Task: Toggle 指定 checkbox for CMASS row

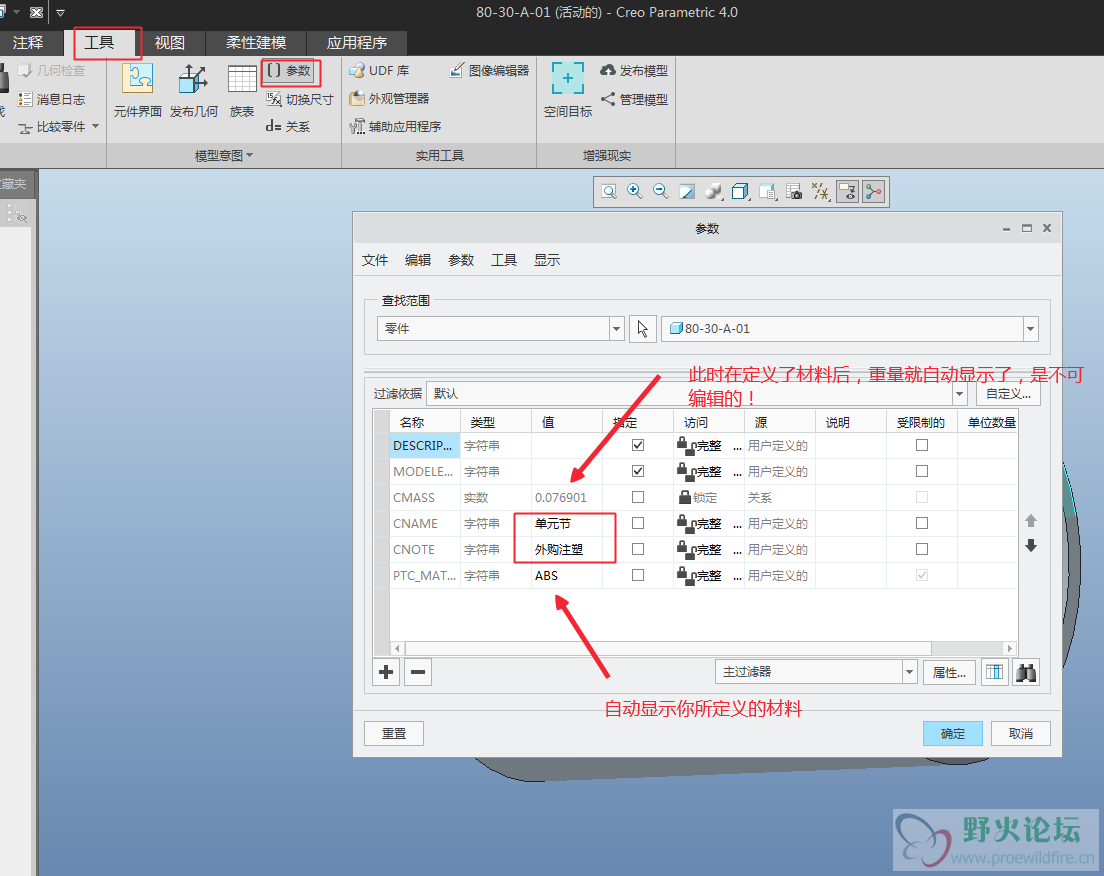Action: [x=638, y=497]
